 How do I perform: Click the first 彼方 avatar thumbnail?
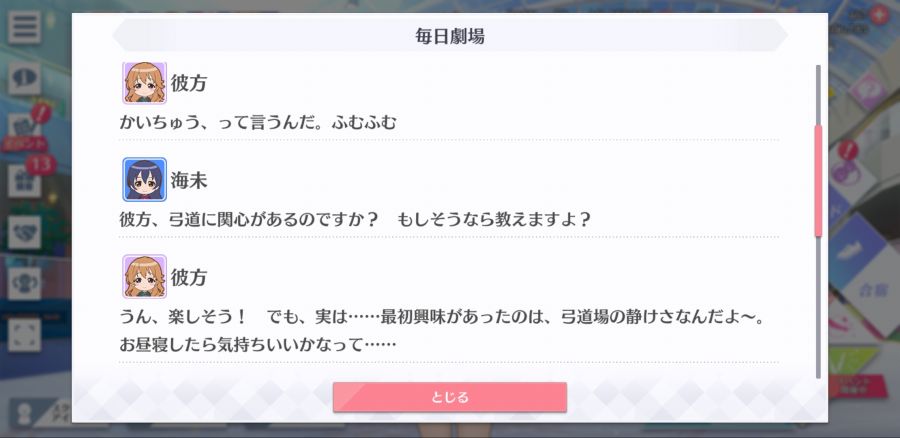(x=145, y=83)
